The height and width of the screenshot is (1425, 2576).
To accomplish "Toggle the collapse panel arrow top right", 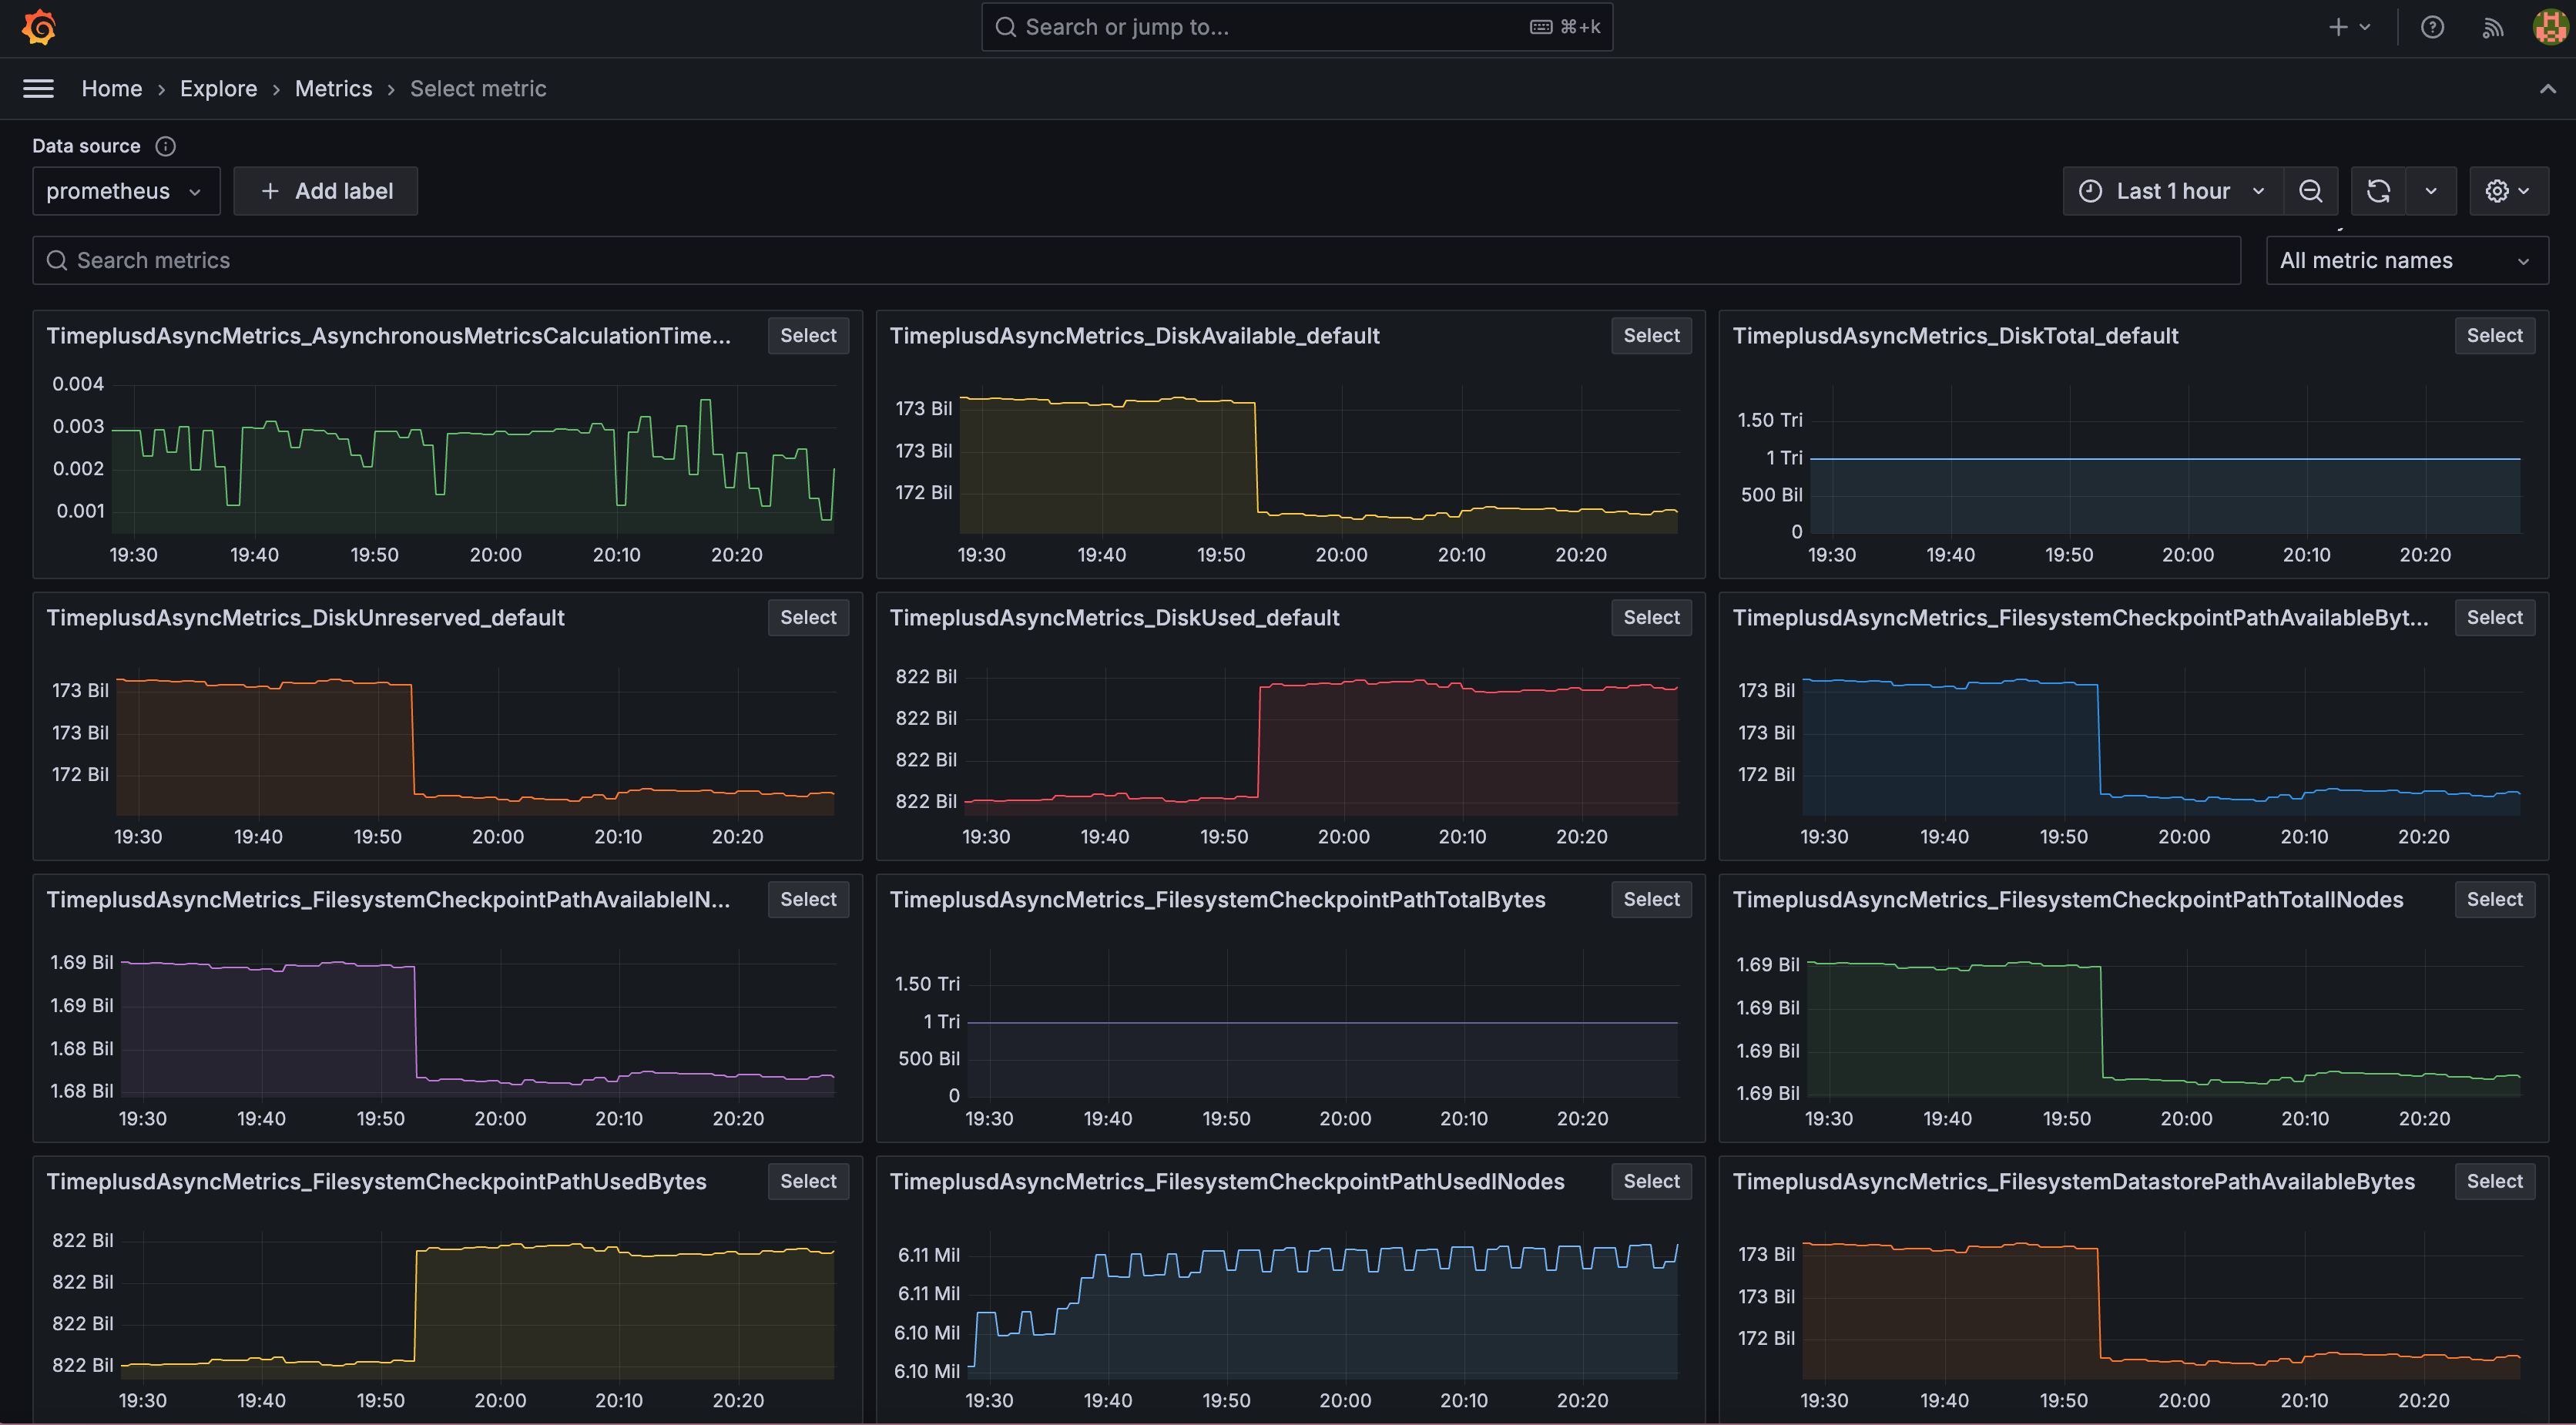I will click(2548, 89).
